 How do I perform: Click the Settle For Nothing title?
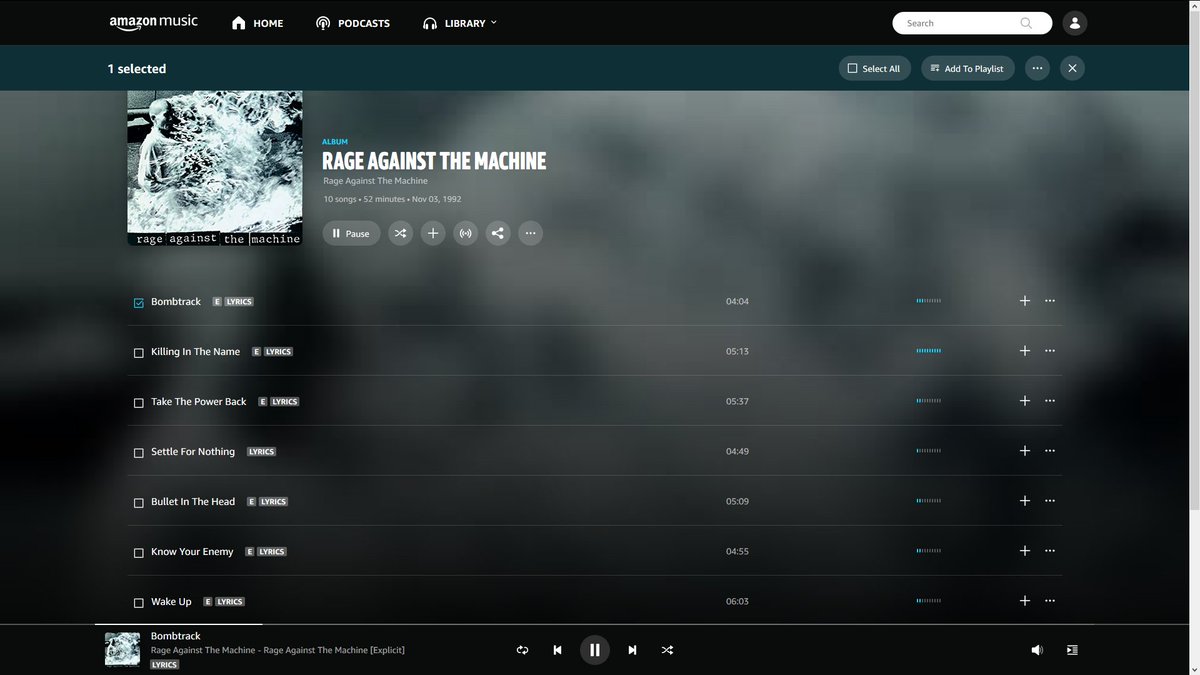tap(193, 451)
